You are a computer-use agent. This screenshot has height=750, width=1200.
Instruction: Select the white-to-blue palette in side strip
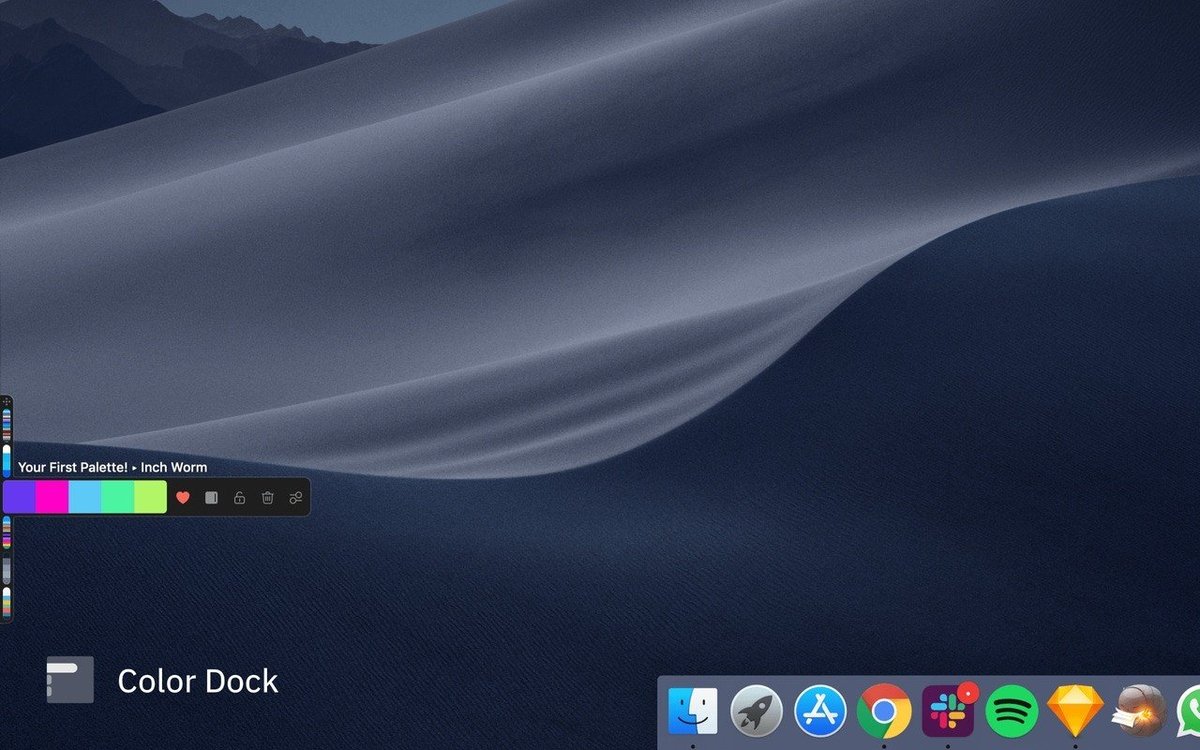tap(6, 460)
